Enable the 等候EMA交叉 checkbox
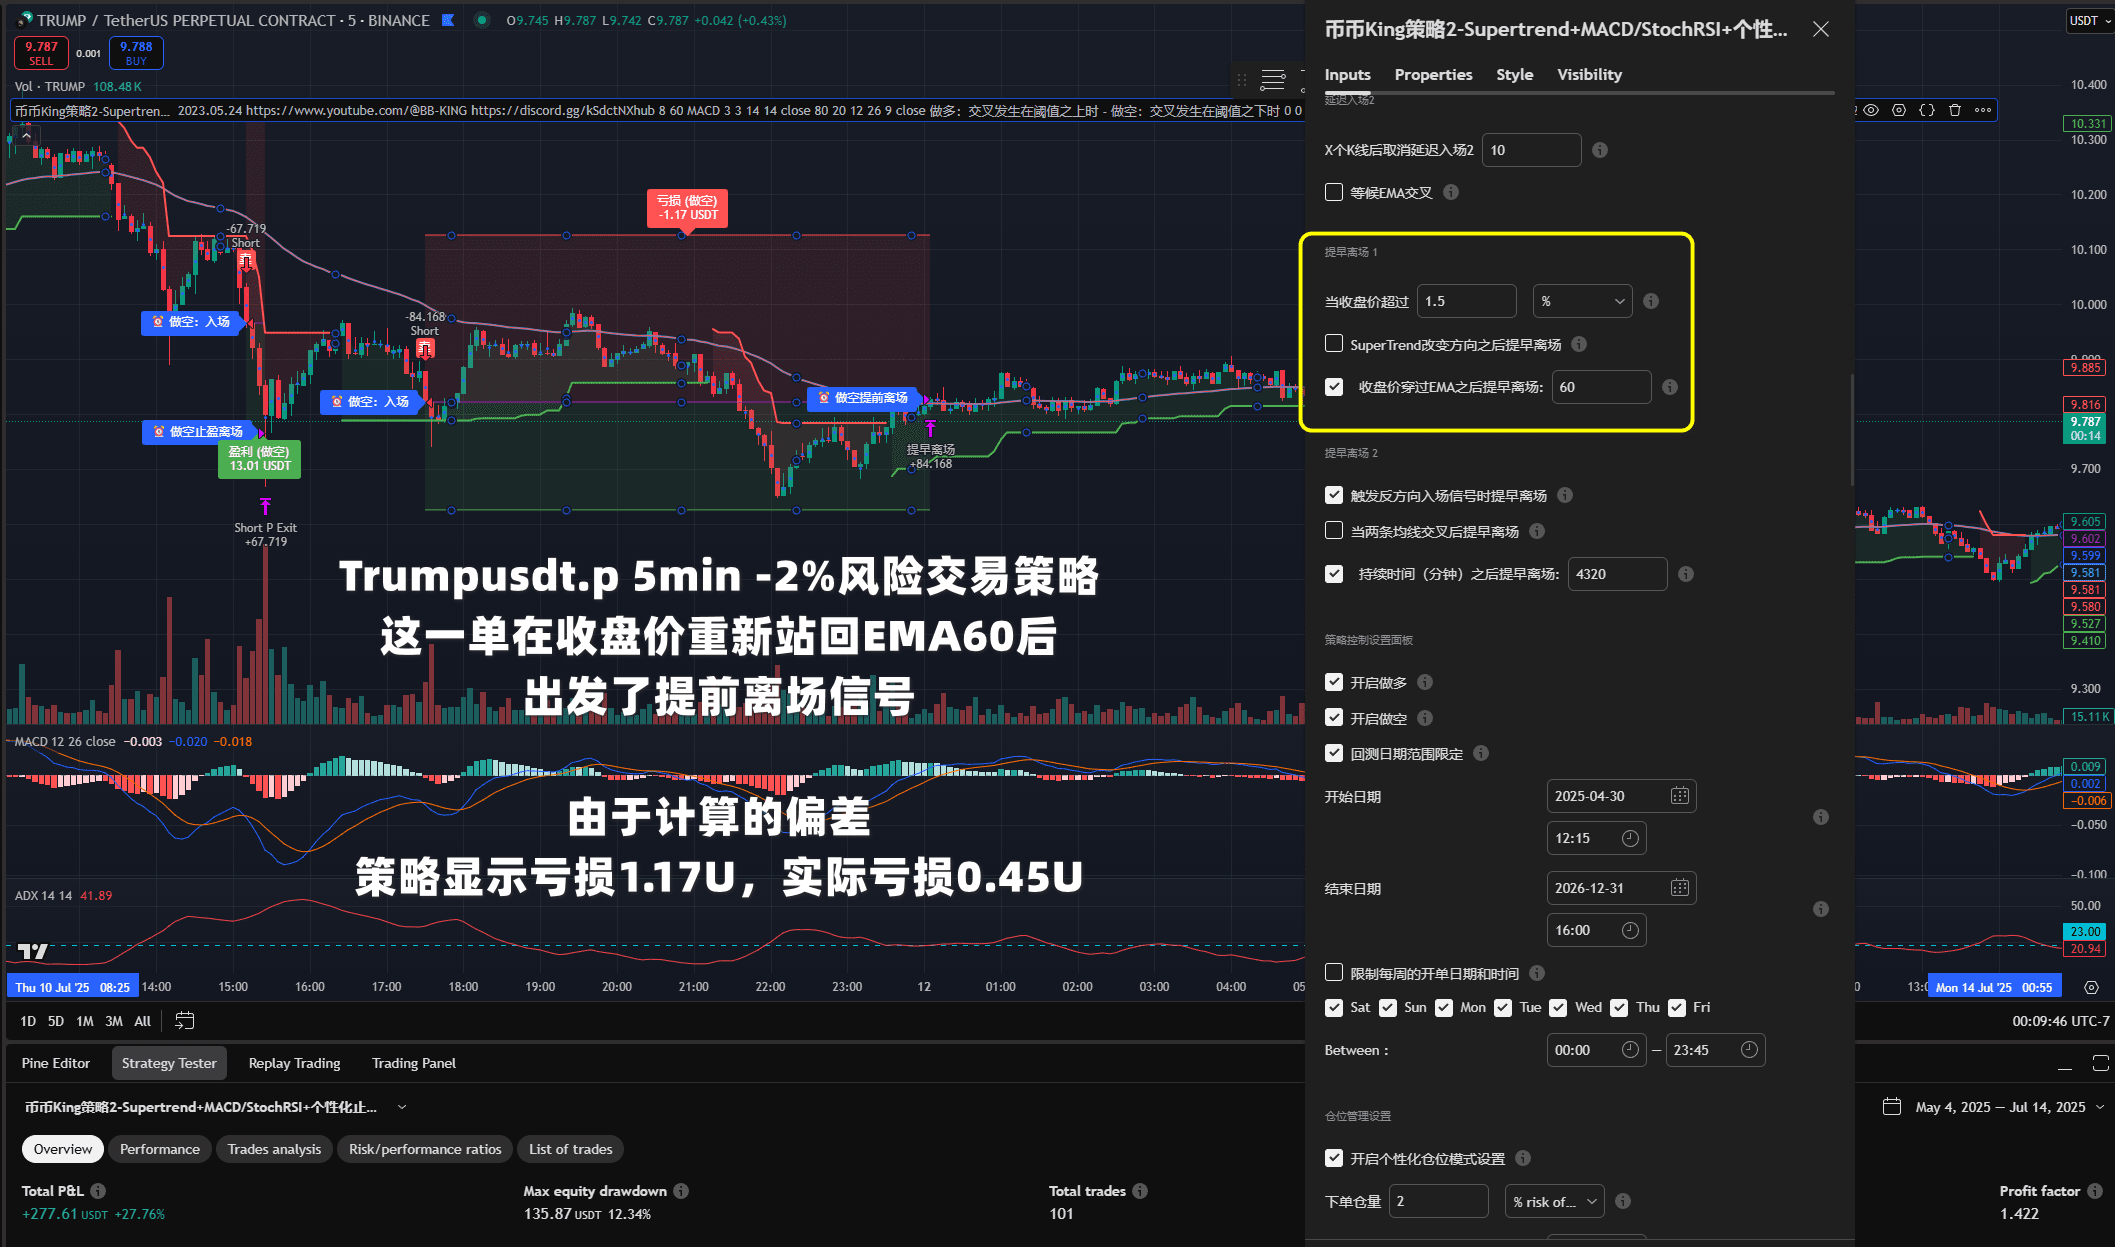 tap(1334, 192)
